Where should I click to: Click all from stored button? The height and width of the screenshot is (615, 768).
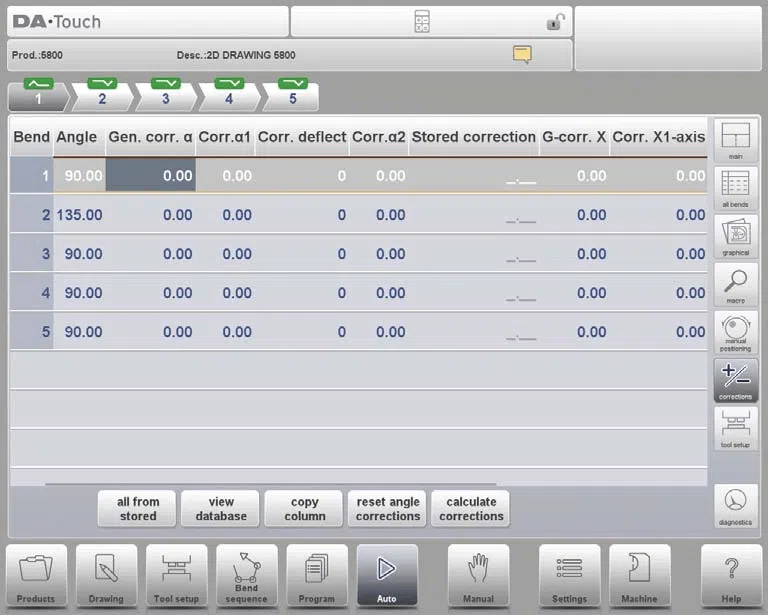pos(138,509)
